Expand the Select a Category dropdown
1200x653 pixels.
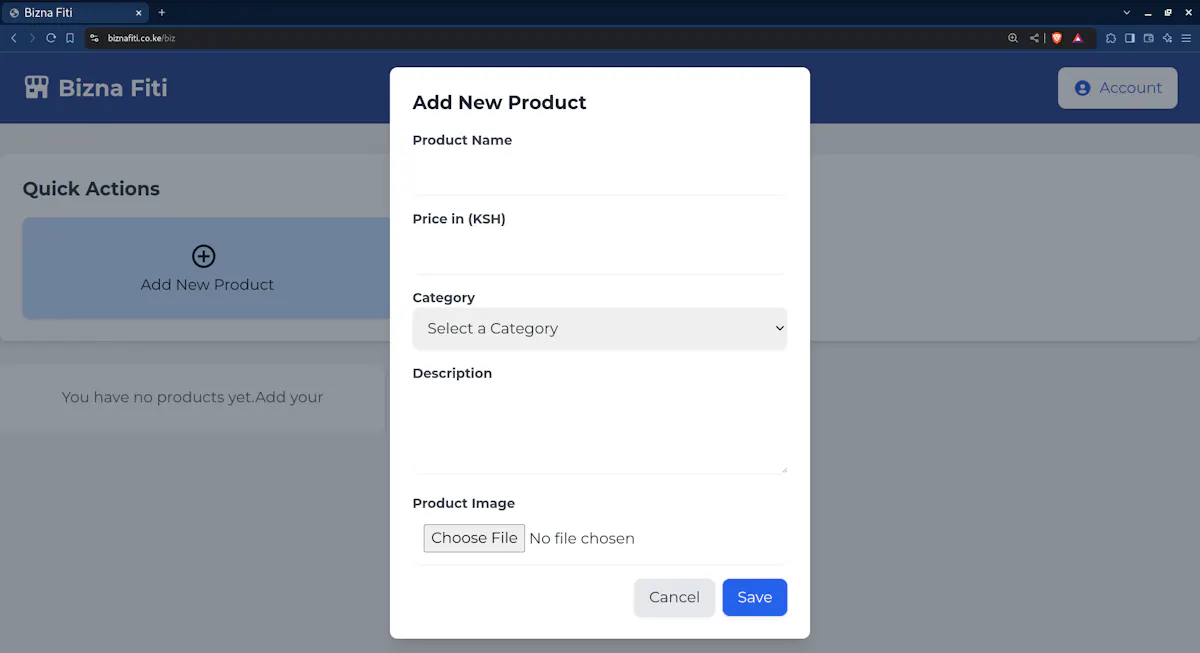tap(600, 328)
